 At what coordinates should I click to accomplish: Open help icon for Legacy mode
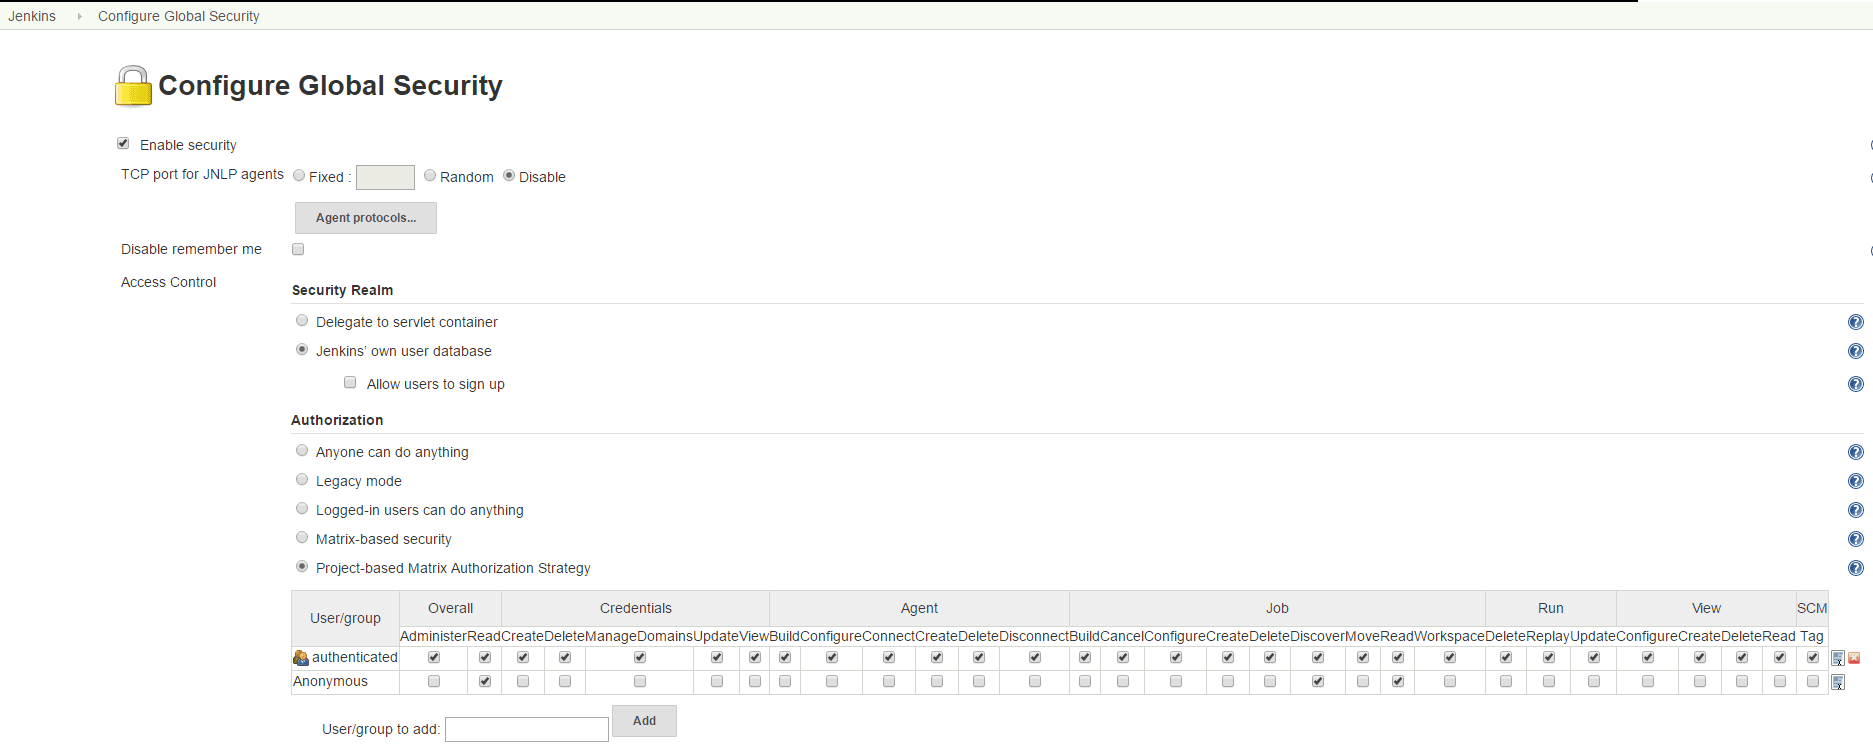pos(1855,481)
